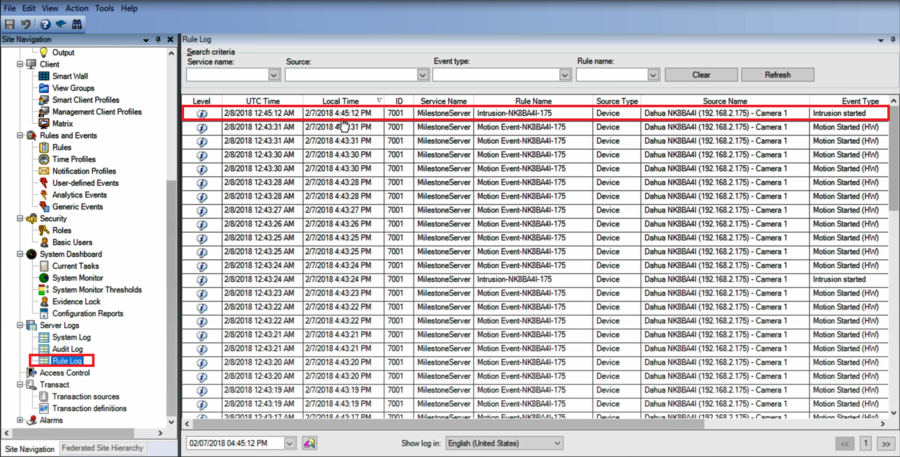This screenshot has height=457, width=900.
Task: Click the System Monitor icon
Action: coord(44,278)
